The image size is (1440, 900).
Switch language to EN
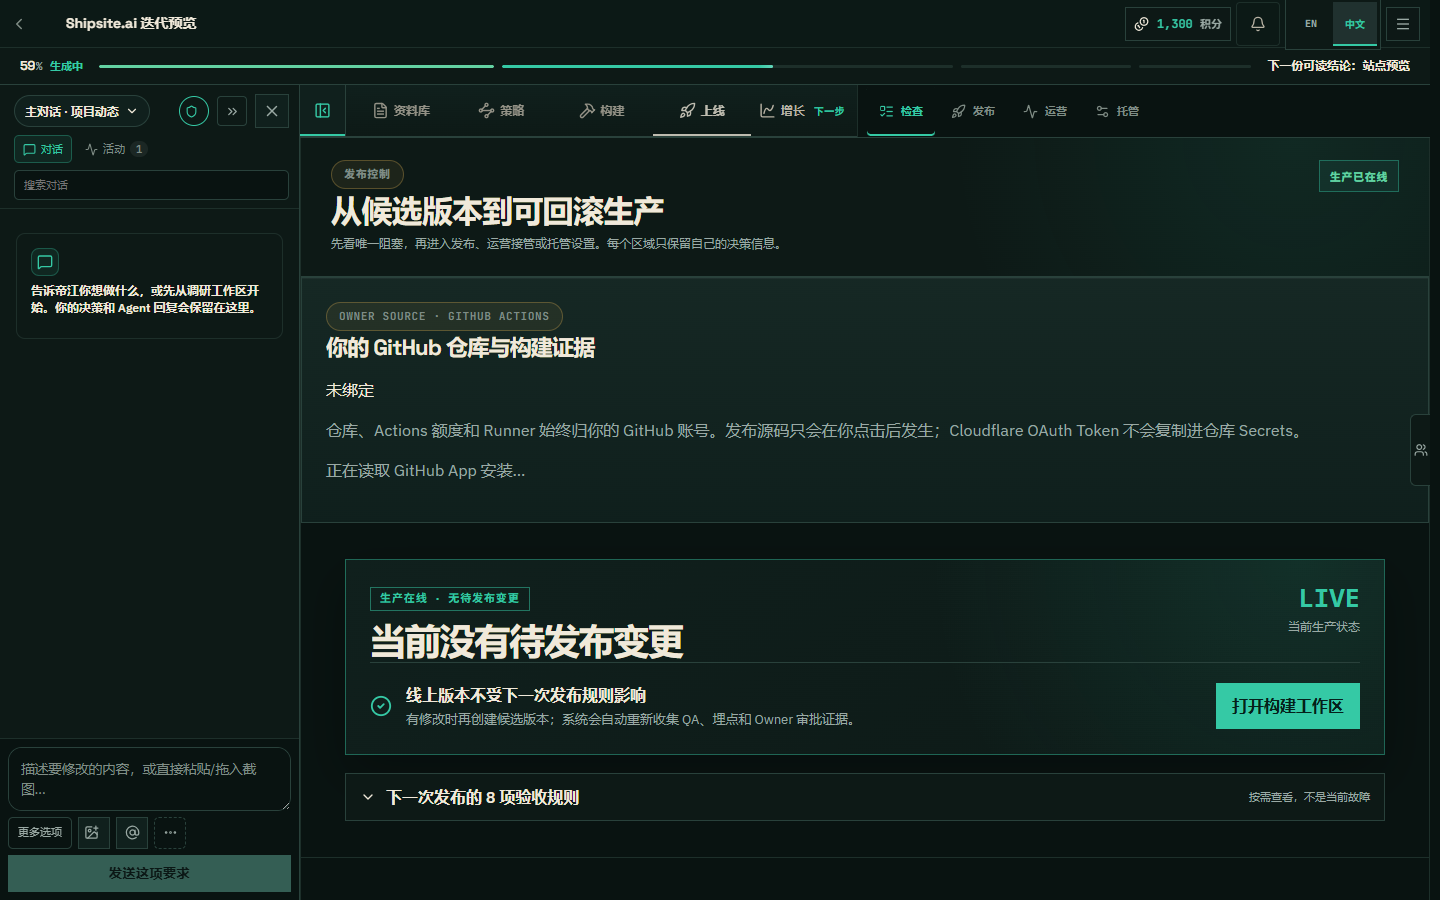[1310, 24]
